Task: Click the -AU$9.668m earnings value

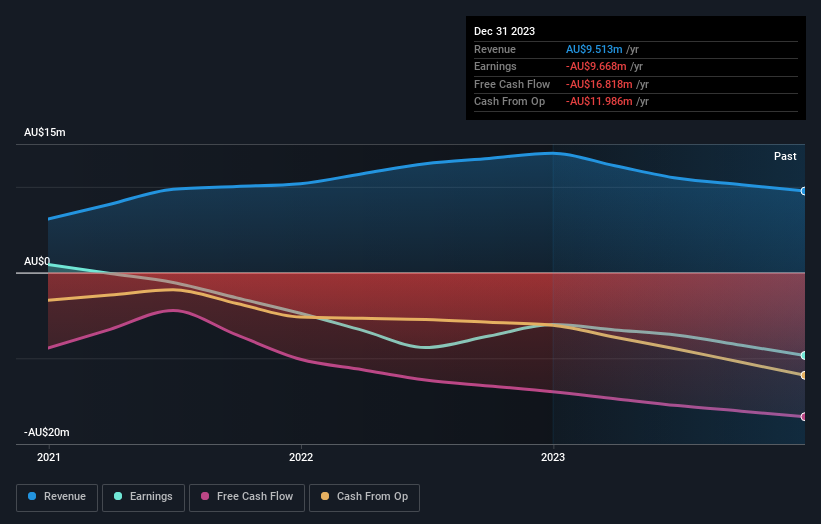Action: click(596, 66)
